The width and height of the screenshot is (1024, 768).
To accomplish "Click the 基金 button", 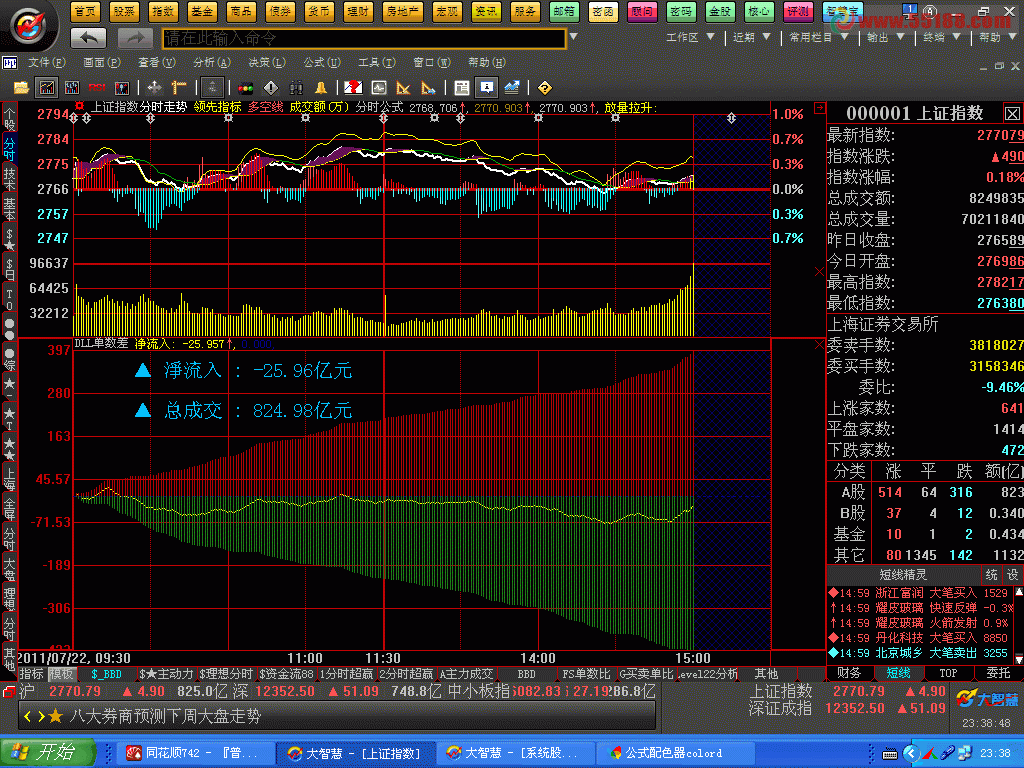I will point(202,11).
